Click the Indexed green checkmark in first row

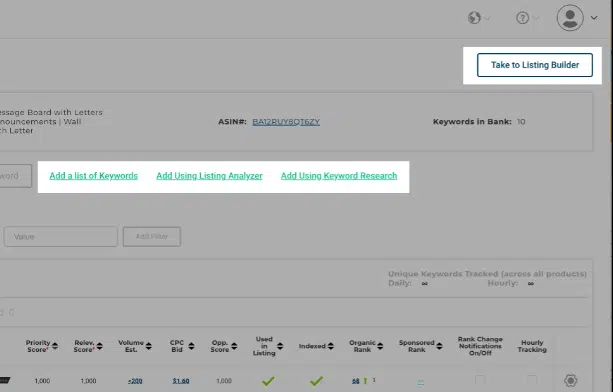(x=316, y=380)
